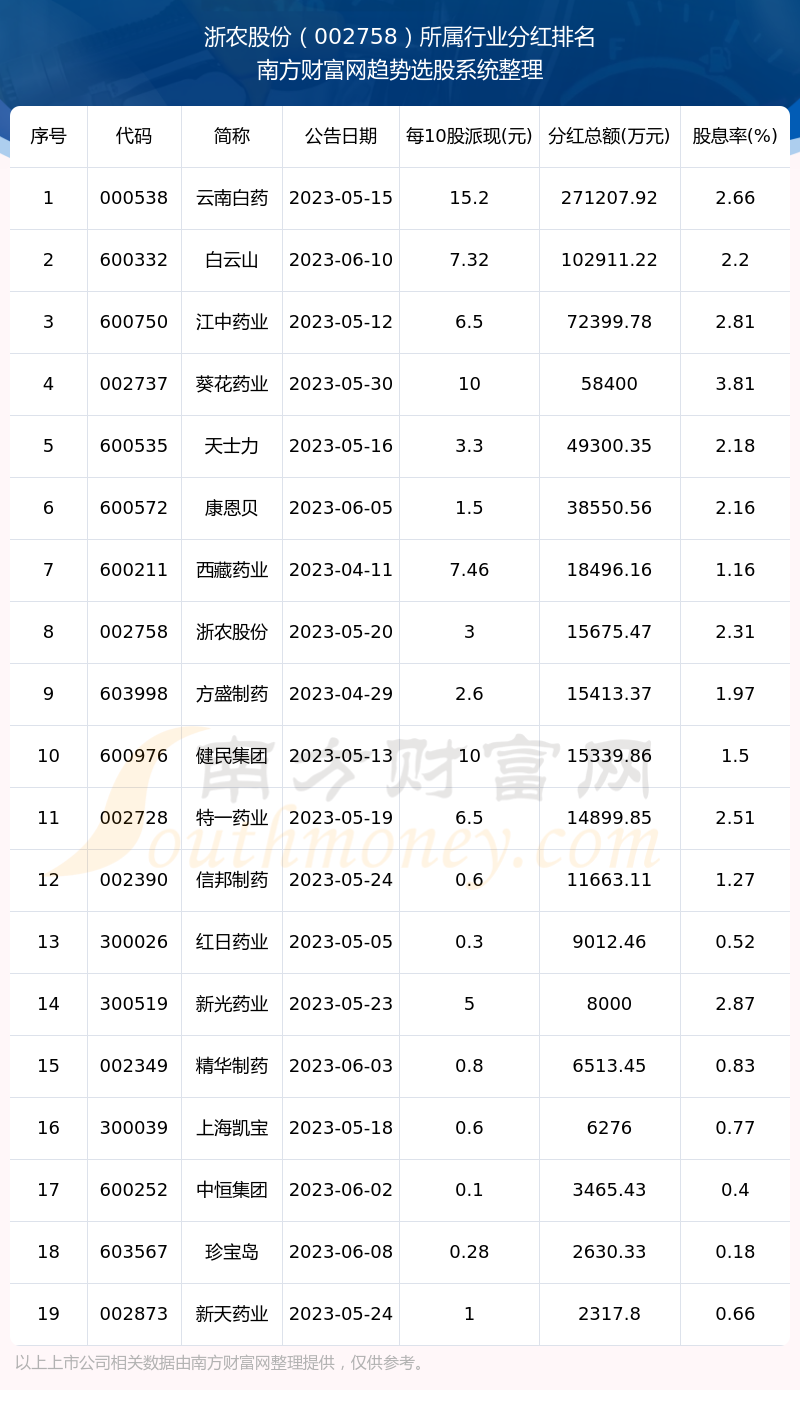Click the 新光药业 name cell
The width and height of the screenshot is (800, 1412).
coord(232,1004)
